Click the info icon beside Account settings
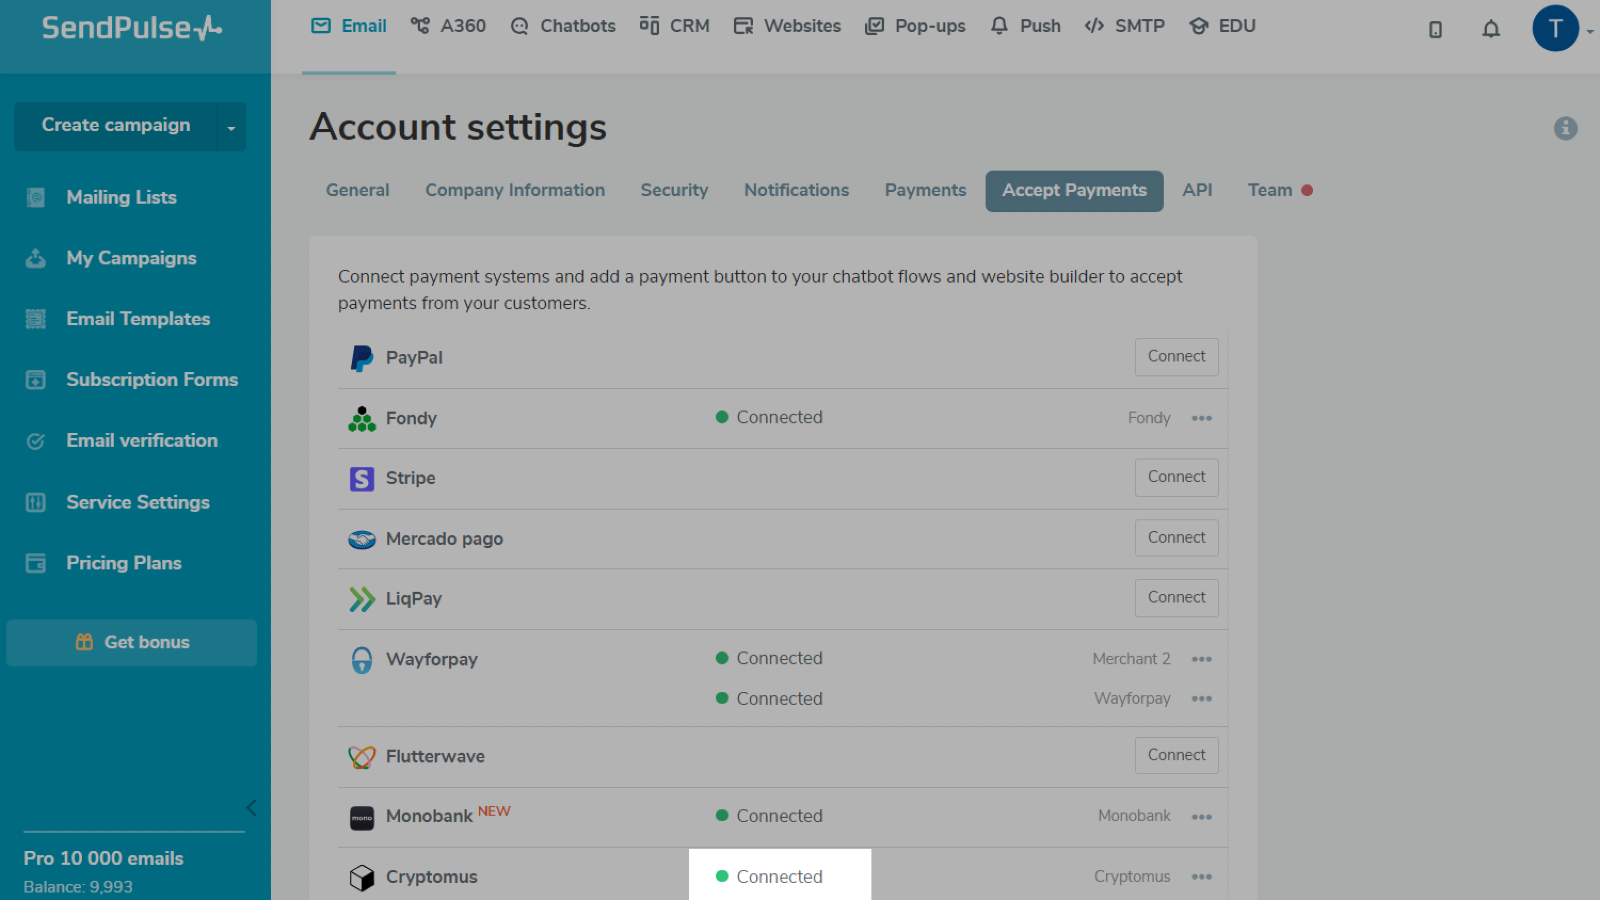The image size is (1600, 900). [x=1565, y=128]
